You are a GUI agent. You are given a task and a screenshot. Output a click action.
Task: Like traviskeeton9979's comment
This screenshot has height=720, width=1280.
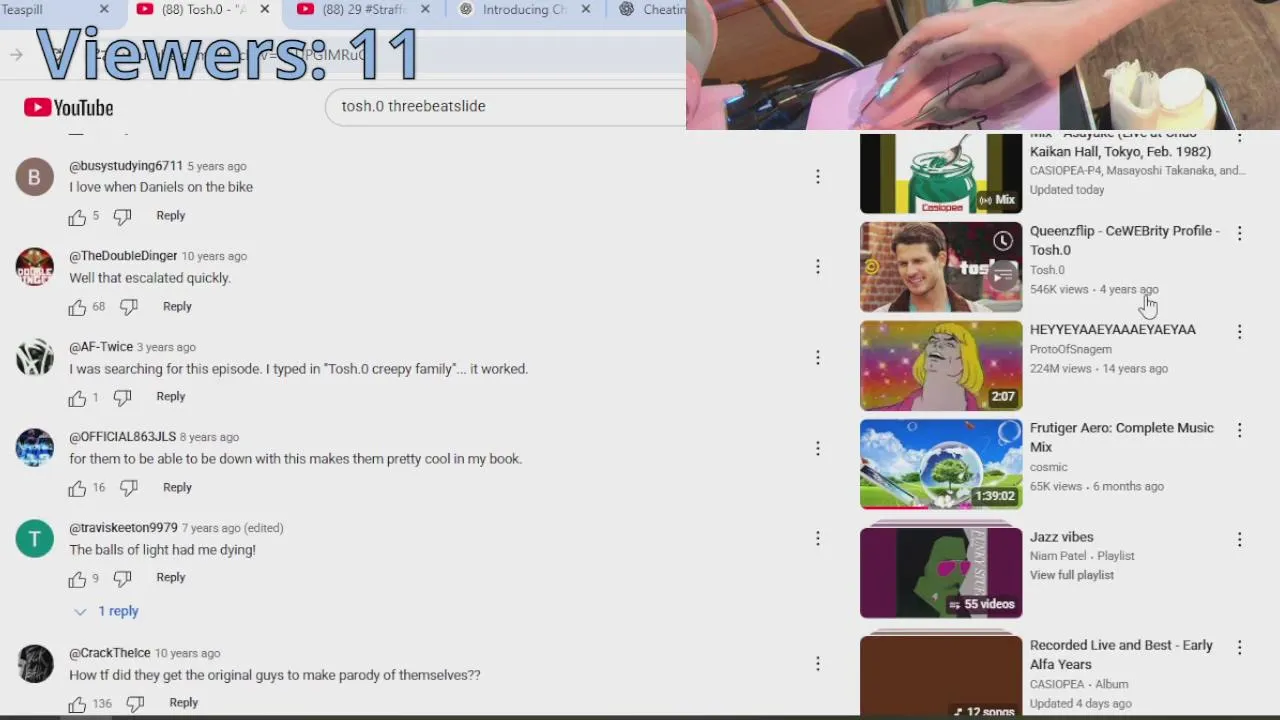[77, 578]
